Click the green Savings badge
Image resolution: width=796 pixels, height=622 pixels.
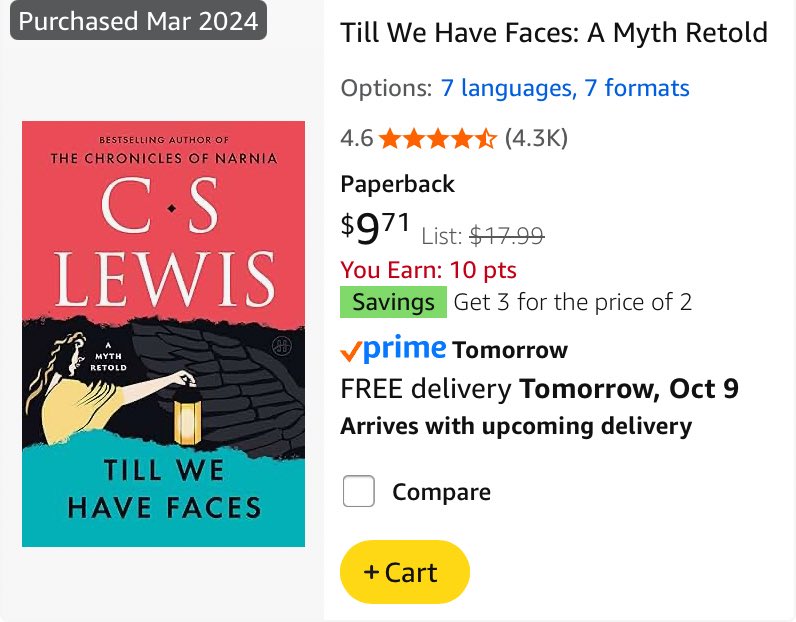click(393, 302)
